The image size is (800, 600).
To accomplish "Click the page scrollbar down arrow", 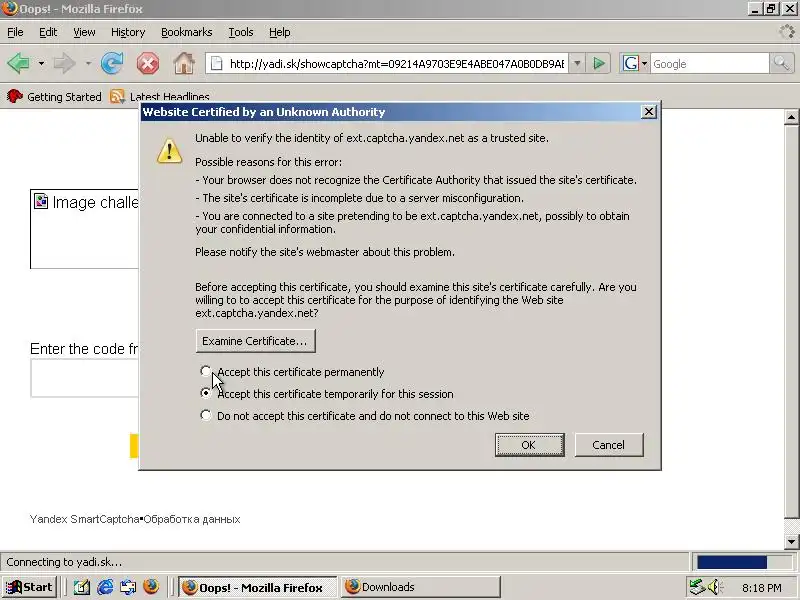I will tap(791, 541).
